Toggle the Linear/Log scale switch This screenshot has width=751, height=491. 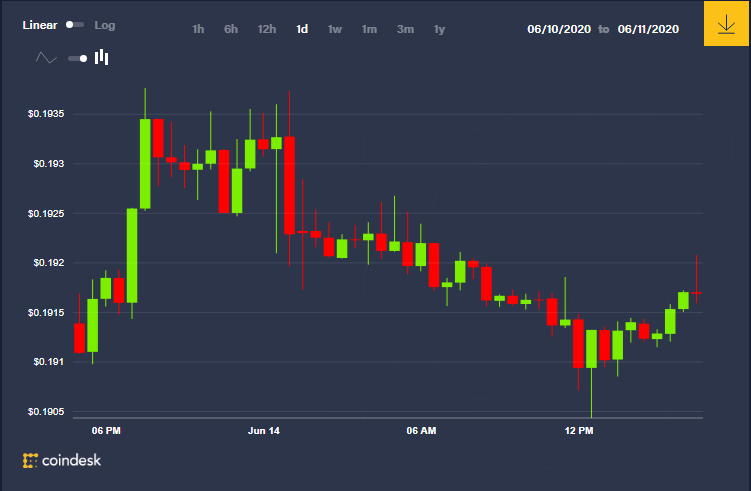[x=75, y=24]
